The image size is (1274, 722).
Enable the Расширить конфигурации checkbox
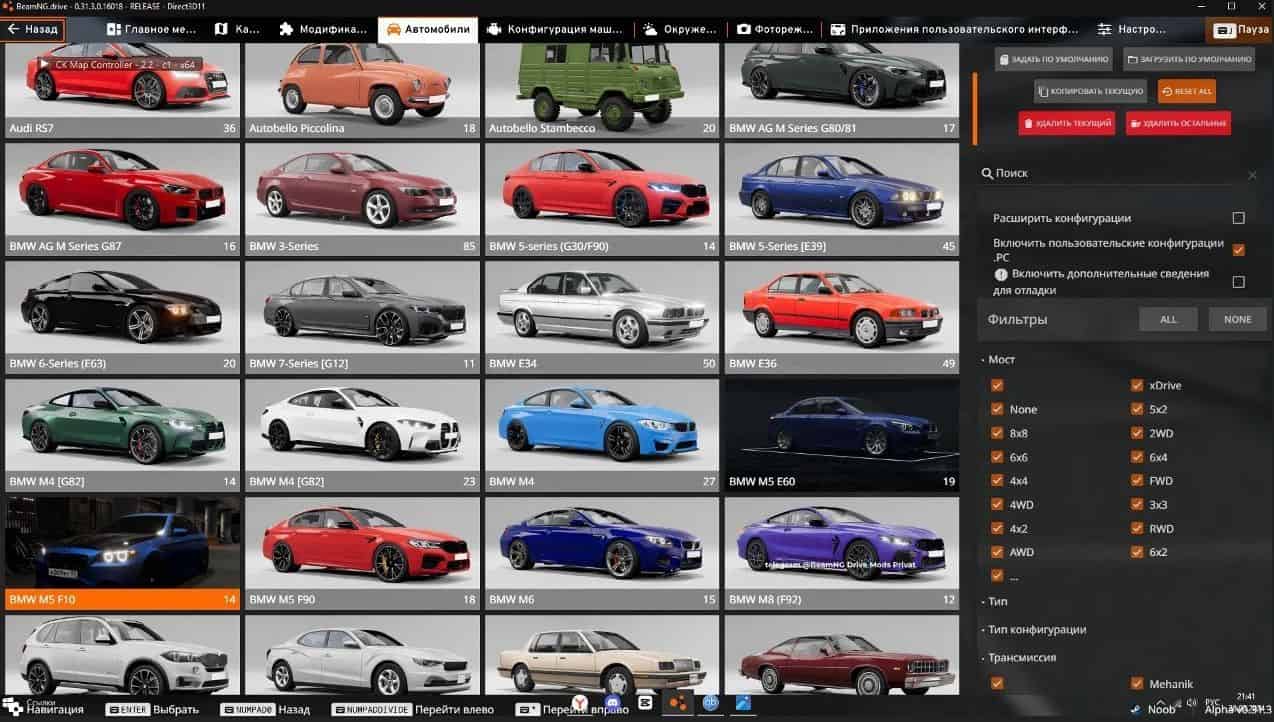[x=1238, y=218]
